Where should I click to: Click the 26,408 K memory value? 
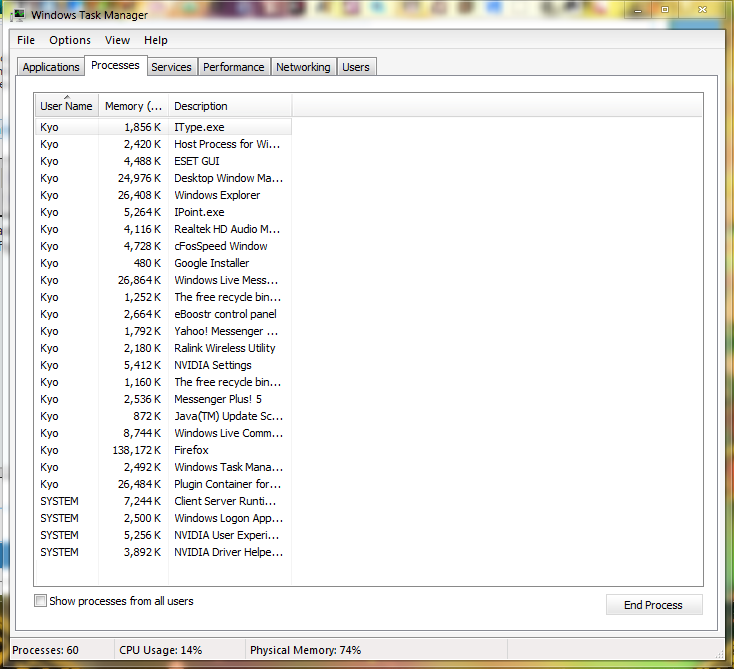(x=139, y=195)
